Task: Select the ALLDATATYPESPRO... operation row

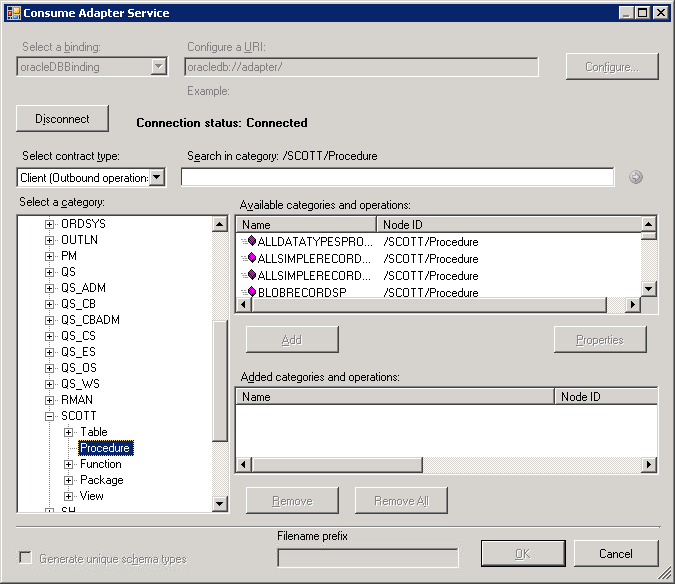Action: pos(438,241)
